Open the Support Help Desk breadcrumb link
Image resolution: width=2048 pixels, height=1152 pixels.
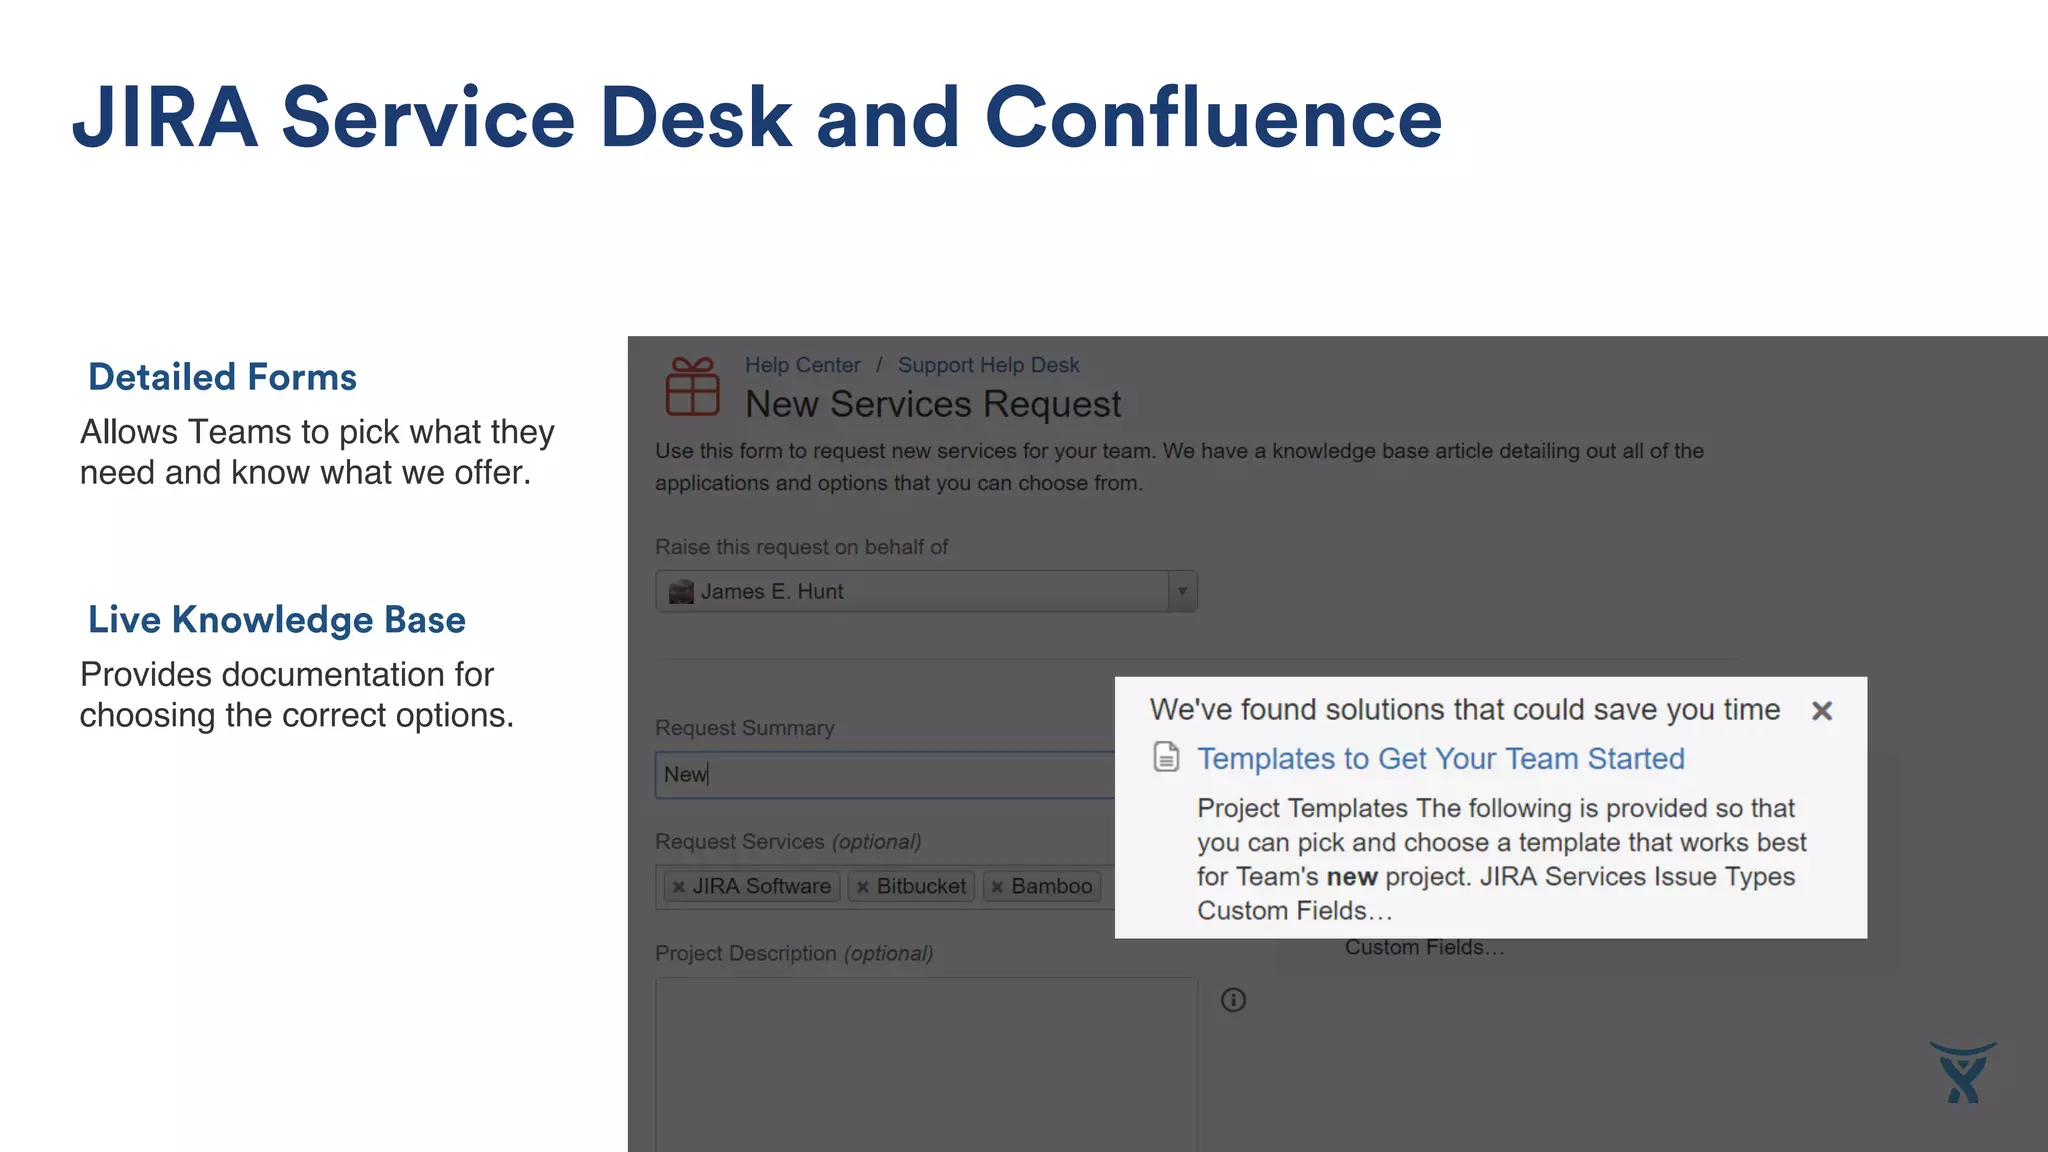pyautogui.click(x=988, y=365)
